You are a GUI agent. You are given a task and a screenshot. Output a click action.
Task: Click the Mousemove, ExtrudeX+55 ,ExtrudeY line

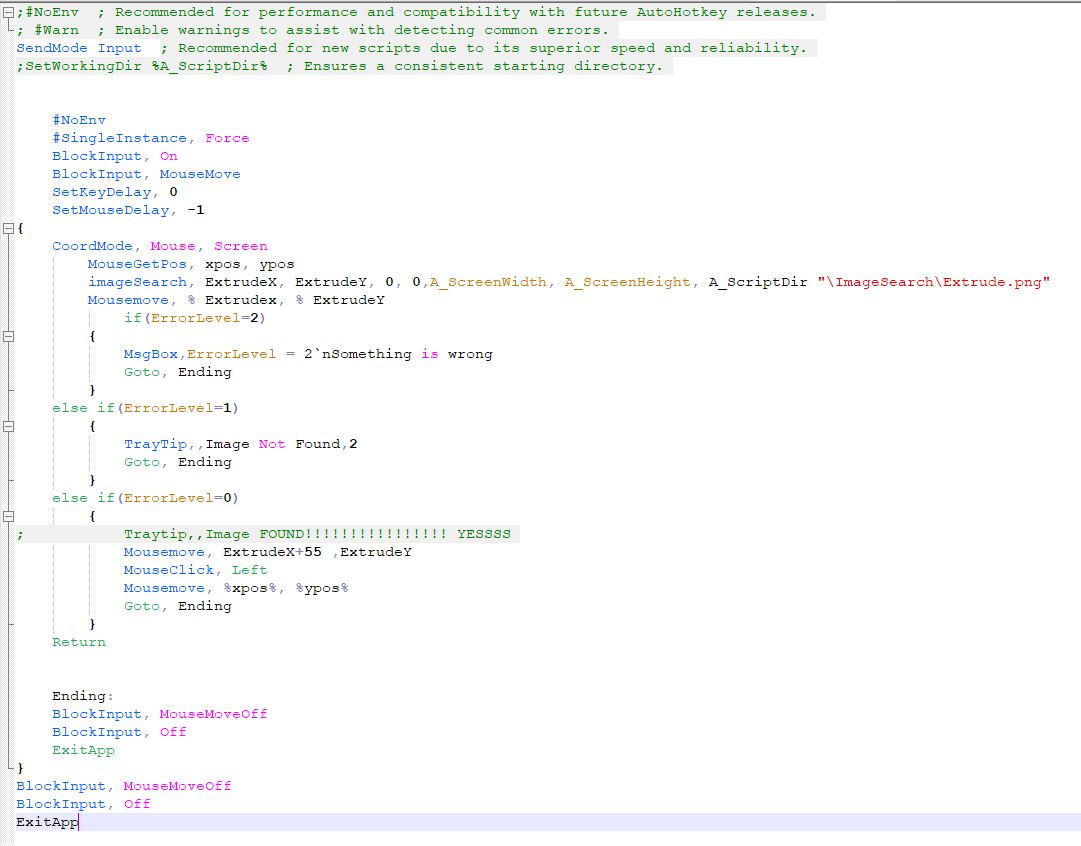267,552
